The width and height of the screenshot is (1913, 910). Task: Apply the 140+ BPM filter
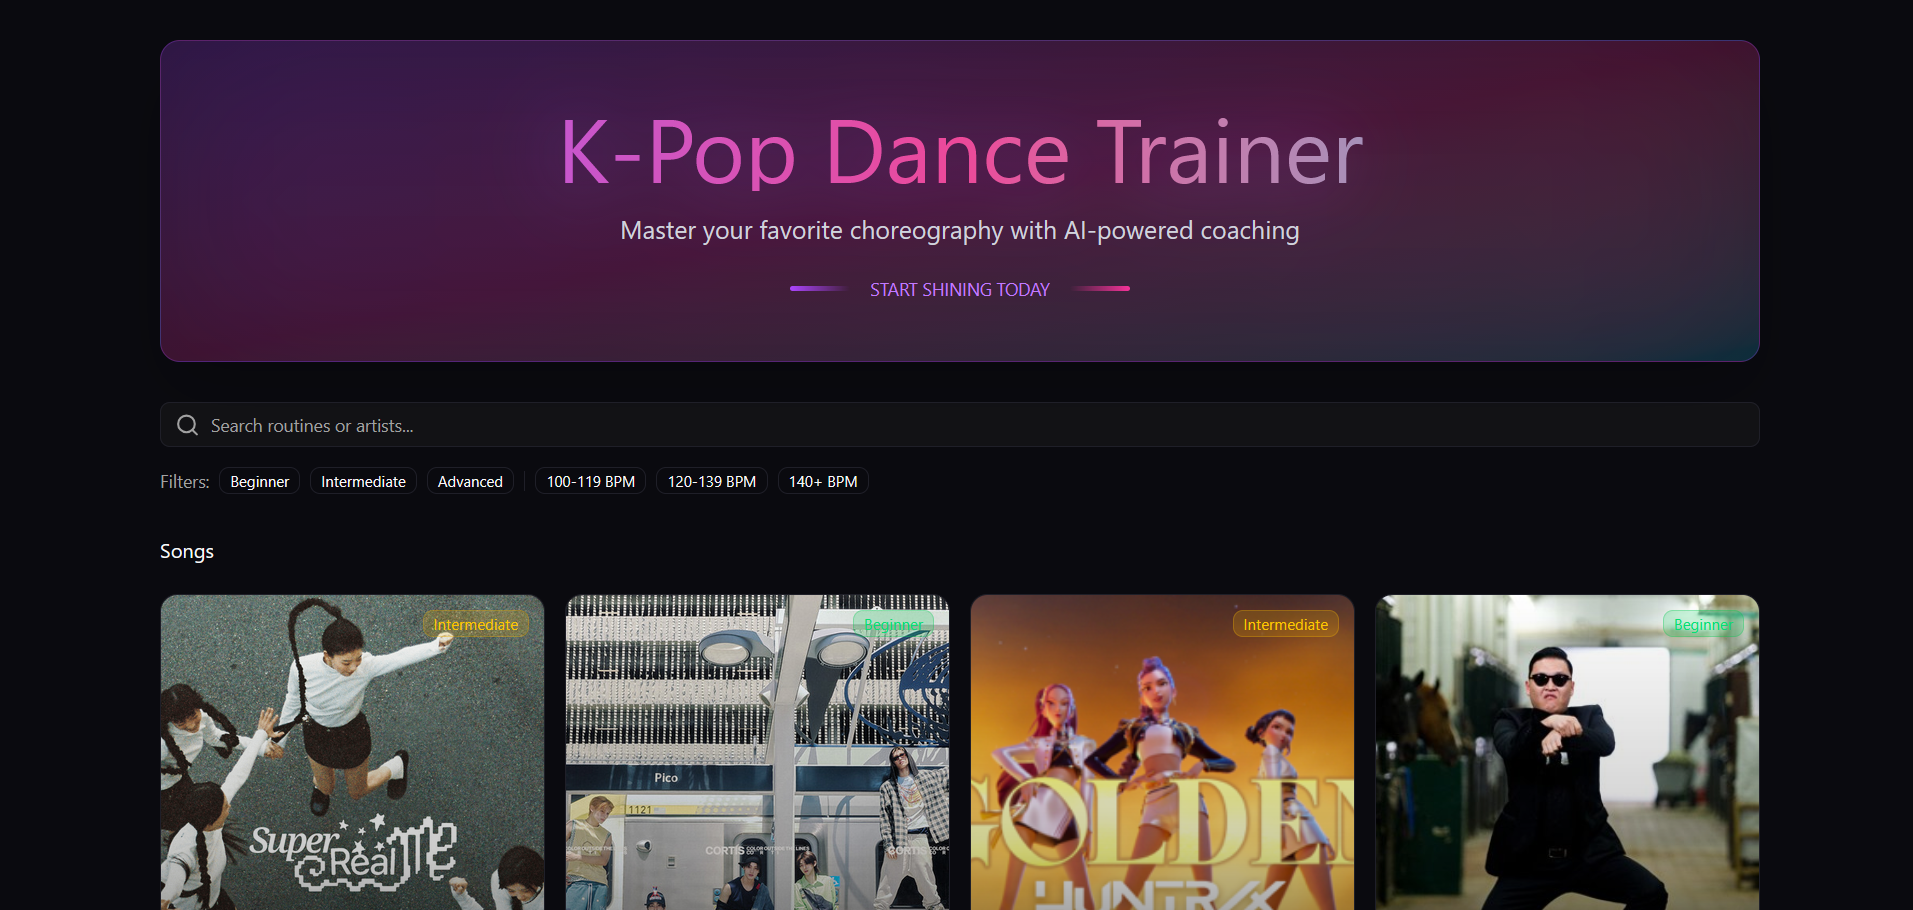tap(823, 482)
